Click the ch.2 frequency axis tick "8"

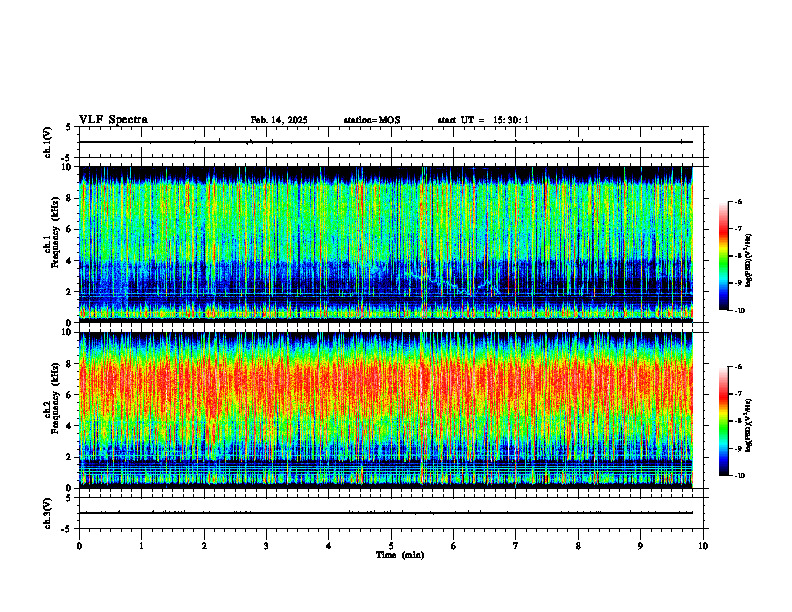pyautogui.click(x=71, y=364)
